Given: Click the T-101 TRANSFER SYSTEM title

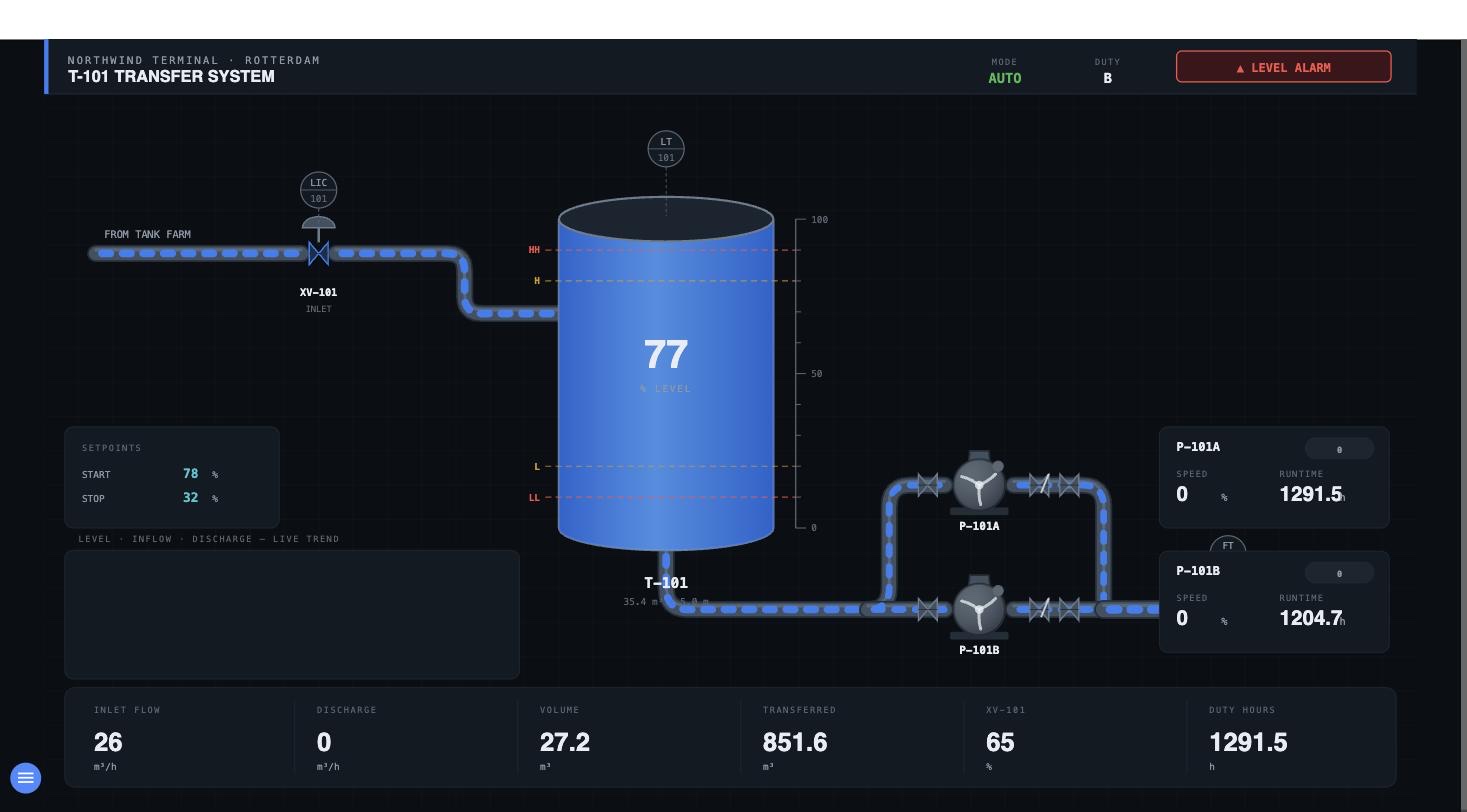Looking at the screenshot, I should pyautogui.click(x=171, y=76).
